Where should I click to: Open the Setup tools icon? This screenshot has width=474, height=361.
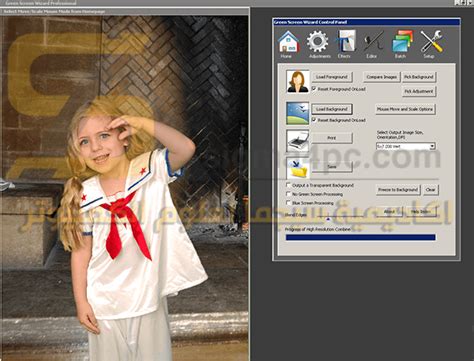click(x=431, y=41)
